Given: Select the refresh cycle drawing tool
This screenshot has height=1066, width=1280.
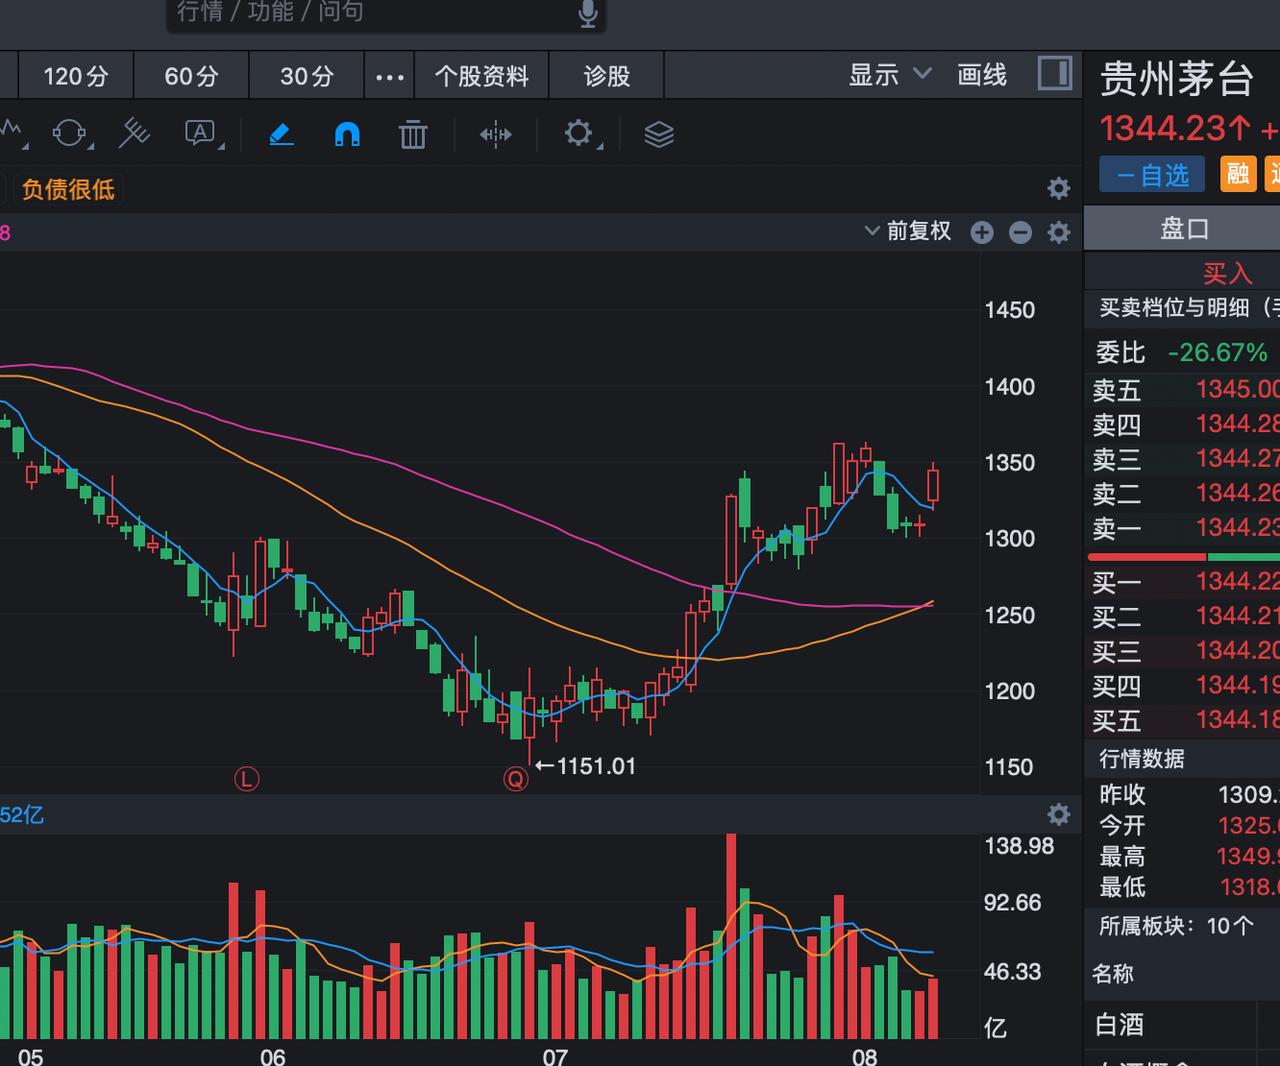Looking at the screenshot, I should (x=69, y=133).
